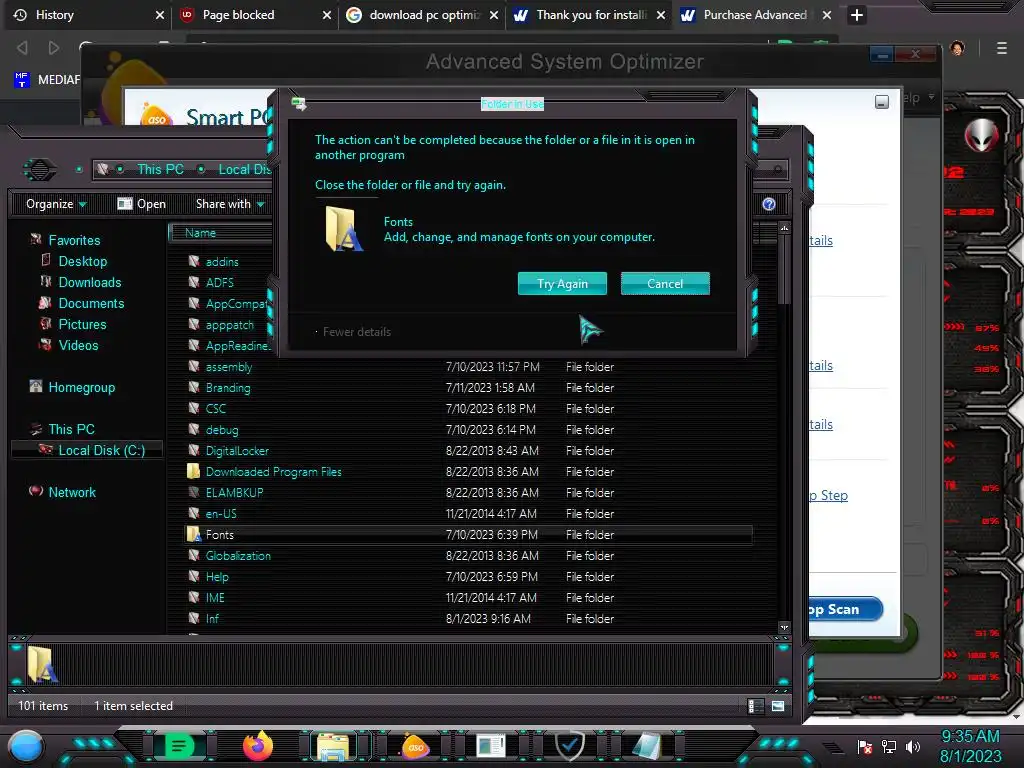Switch to the Purchase Advanced tab
Viewport: 1024px width, 768px height.
[756, 14]
